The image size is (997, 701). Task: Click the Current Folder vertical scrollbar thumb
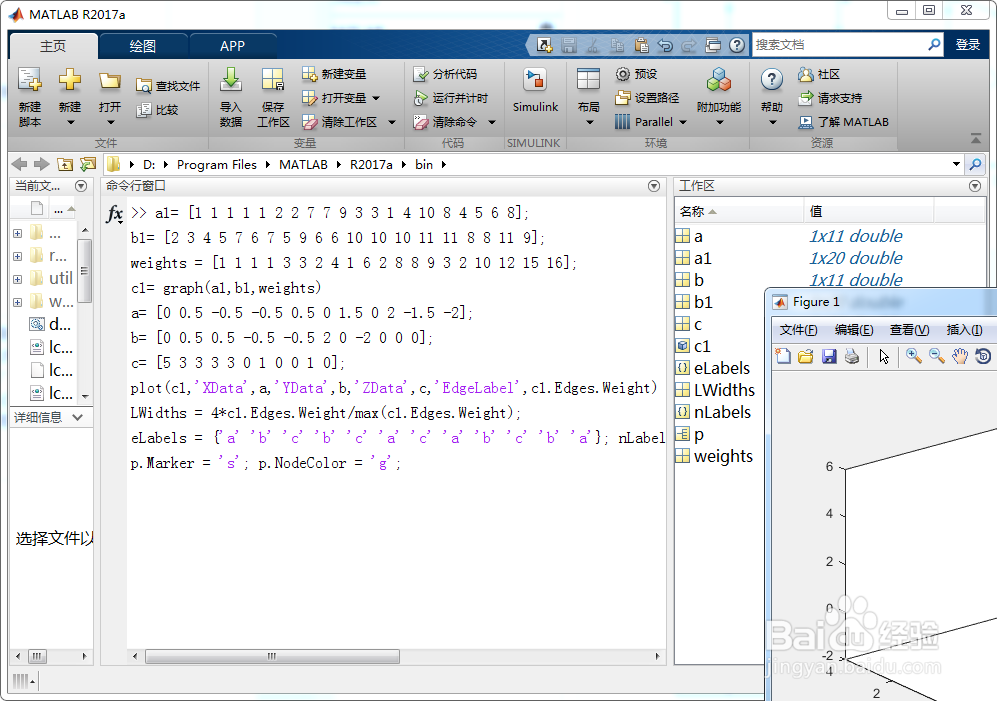85,271
